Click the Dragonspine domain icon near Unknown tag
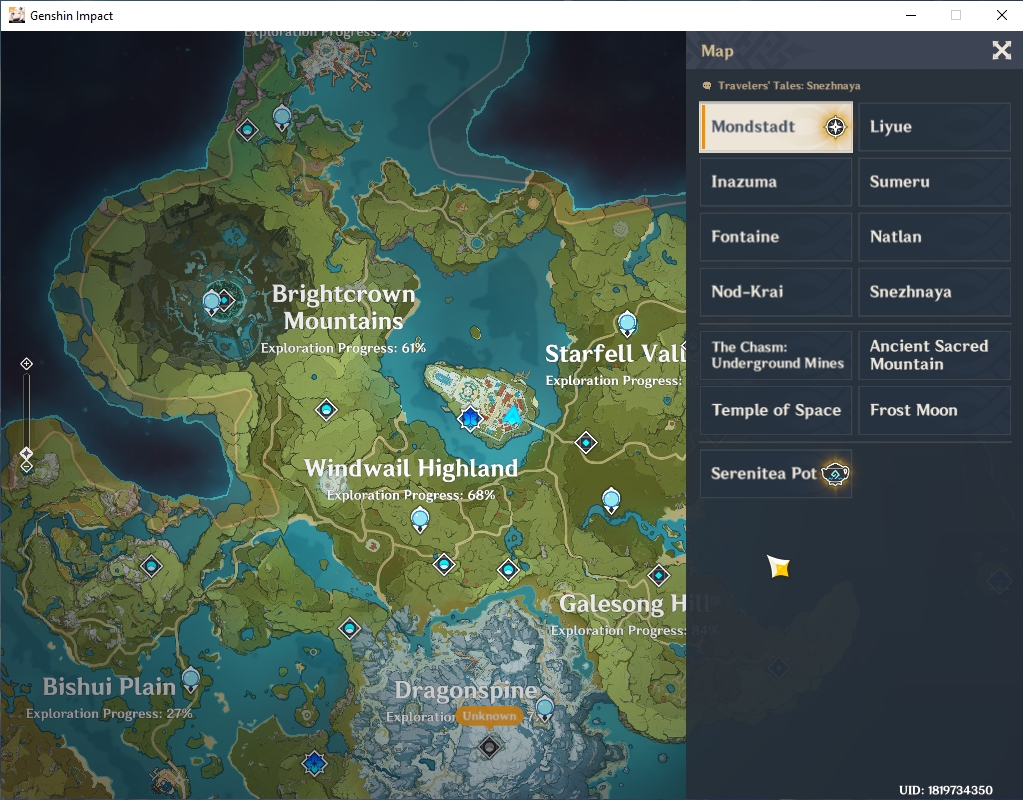 (x=489, y=746)
